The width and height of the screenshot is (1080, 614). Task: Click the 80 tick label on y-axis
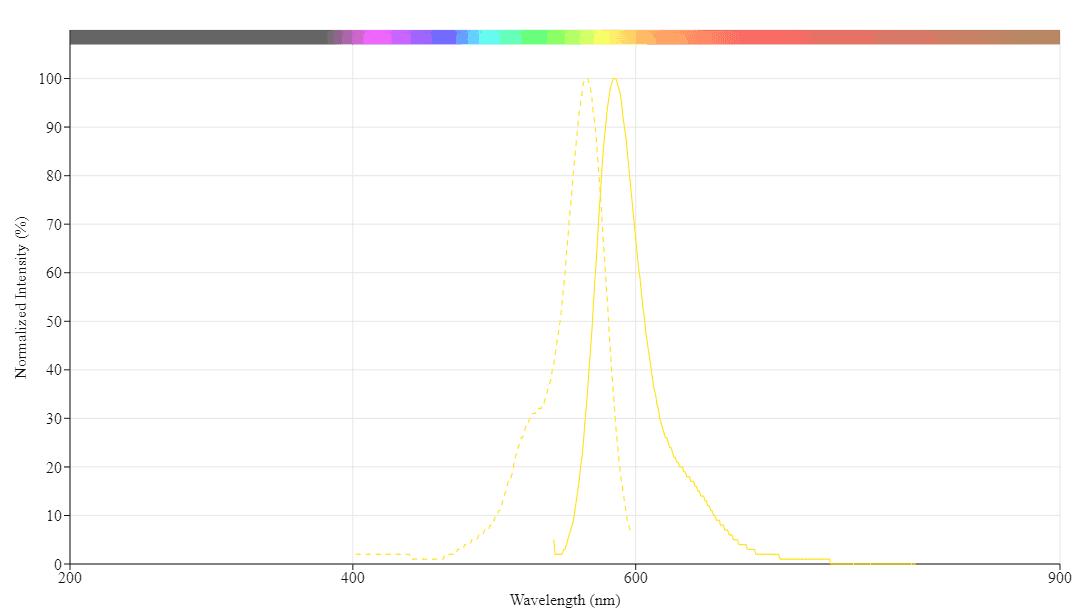[54, 176]
